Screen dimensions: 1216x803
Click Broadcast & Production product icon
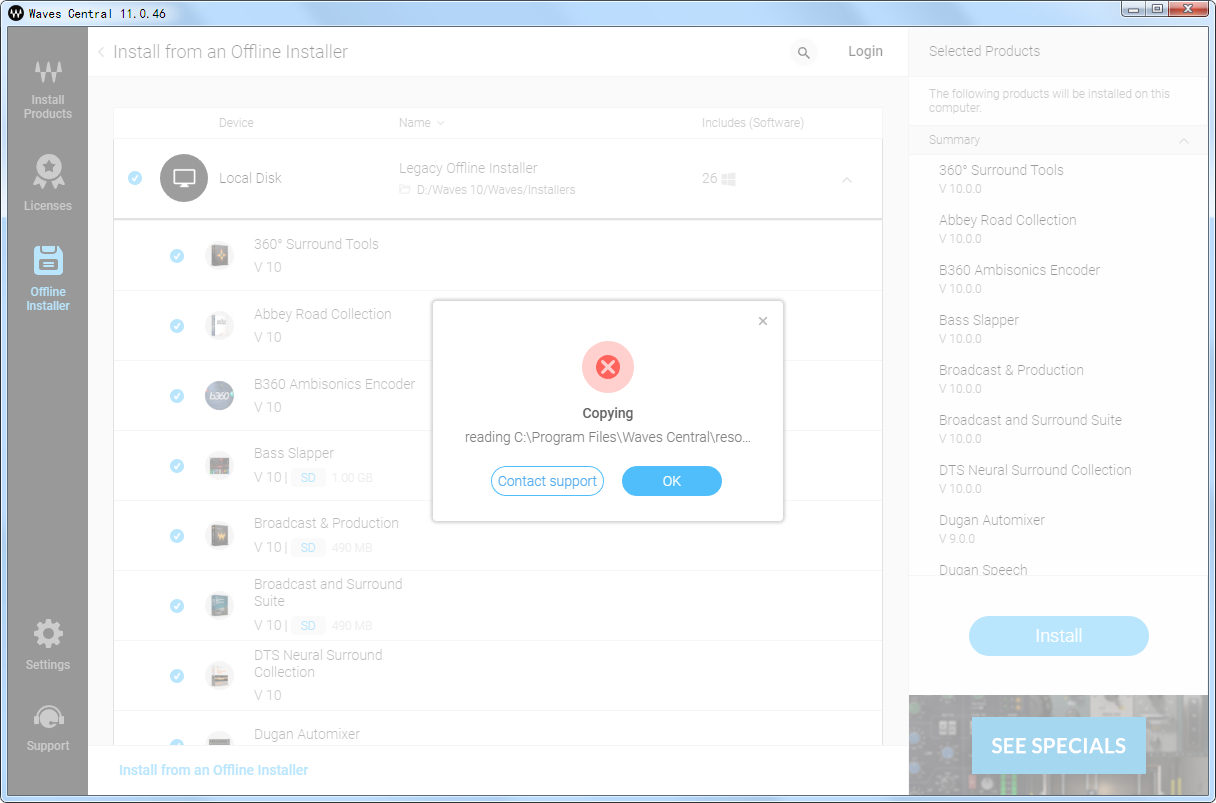tap(219, 536)
